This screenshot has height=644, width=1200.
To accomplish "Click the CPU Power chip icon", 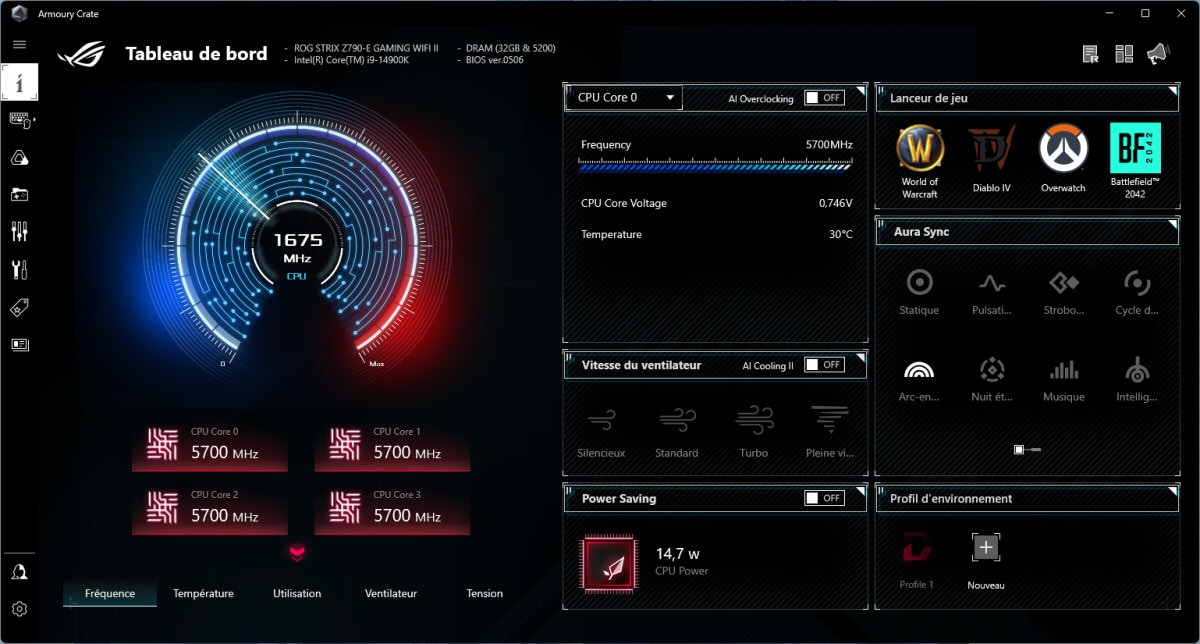I will (x=610, y=563).
